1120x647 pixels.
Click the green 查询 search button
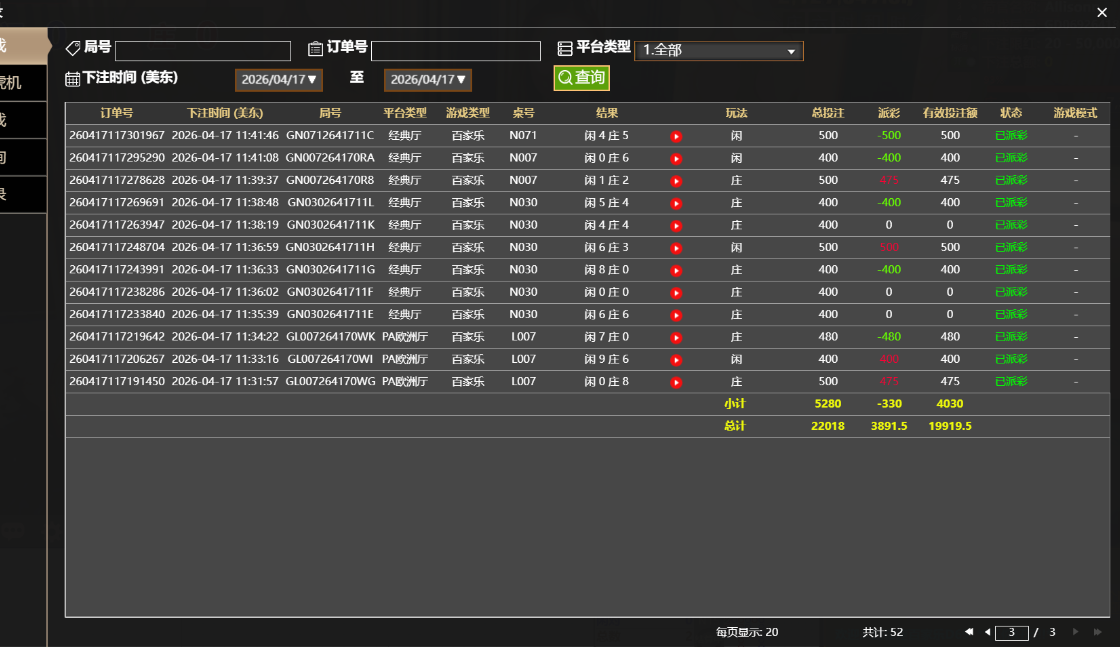pyautogui.click(x=581, y=78)
